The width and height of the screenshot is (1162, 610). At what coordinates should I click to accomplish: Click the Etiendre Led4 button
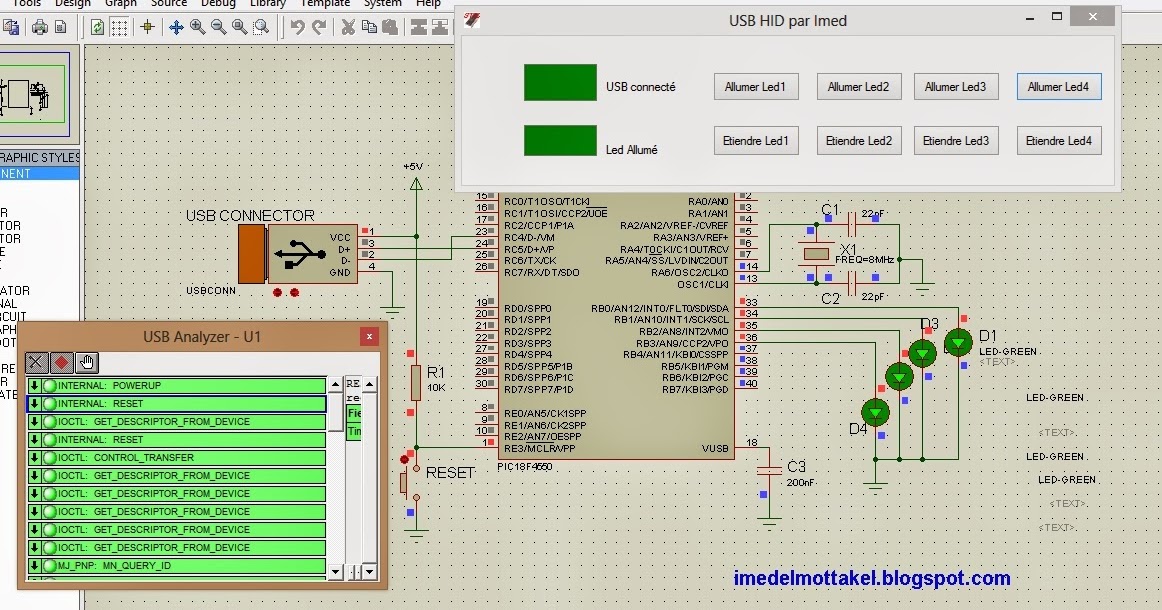pyautogui.click(x=1058, y=140)
